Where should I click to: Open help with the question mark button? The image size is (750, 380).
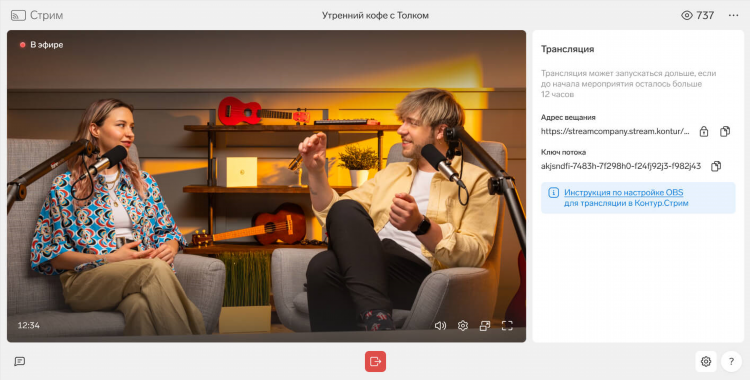[x=731, y=361]
